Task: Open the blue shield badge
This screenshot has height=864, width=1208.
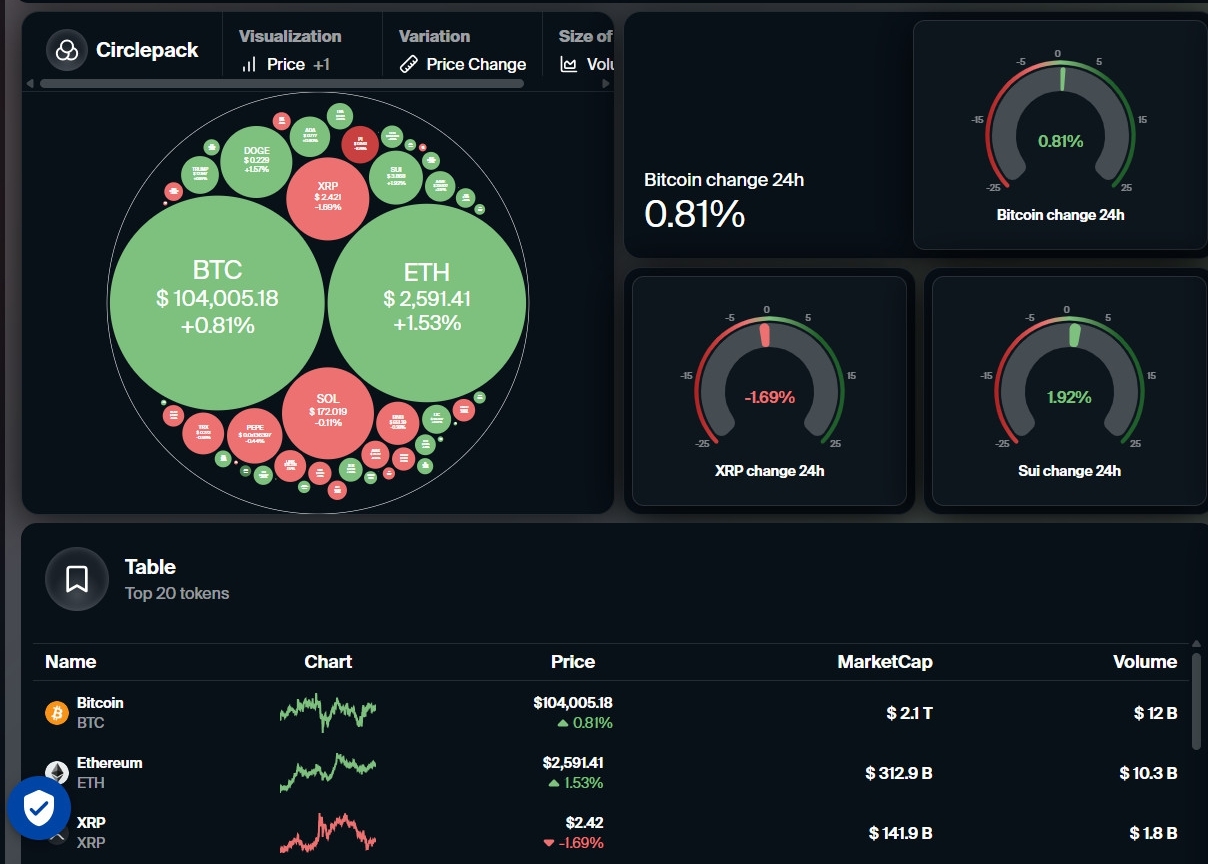Action: pos(38,808)
